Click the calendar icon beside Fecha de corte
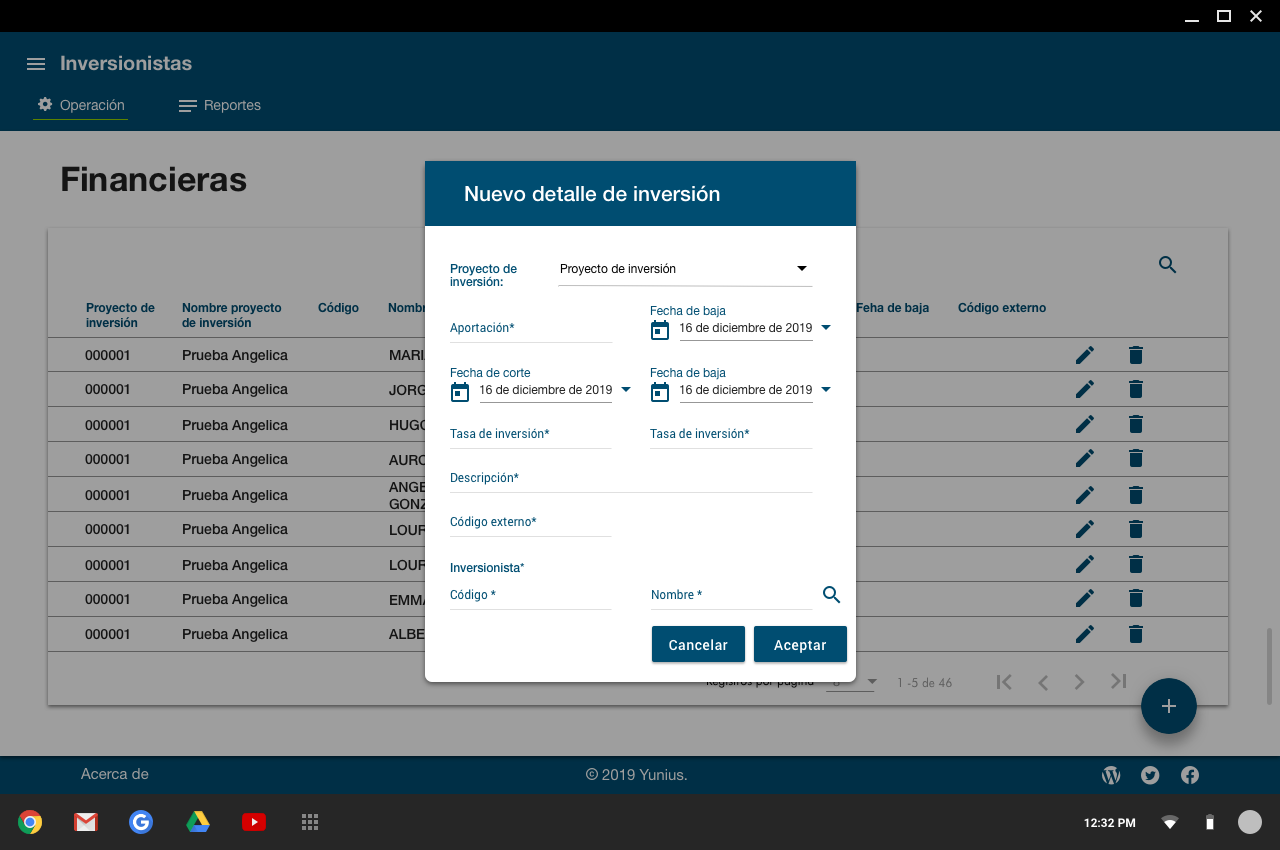 pyautogui.click(x=460, y=391)
